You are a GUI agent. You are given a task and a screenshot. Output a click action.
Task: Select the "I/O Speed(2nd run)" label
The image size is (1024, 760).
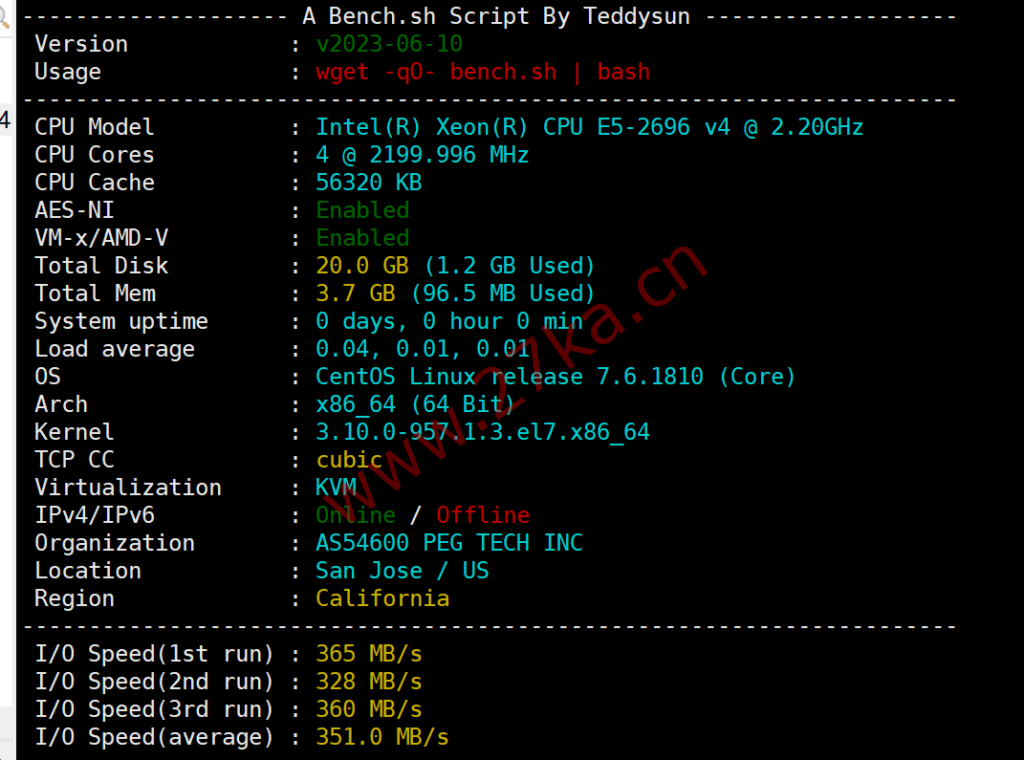[x=154, y=682]
